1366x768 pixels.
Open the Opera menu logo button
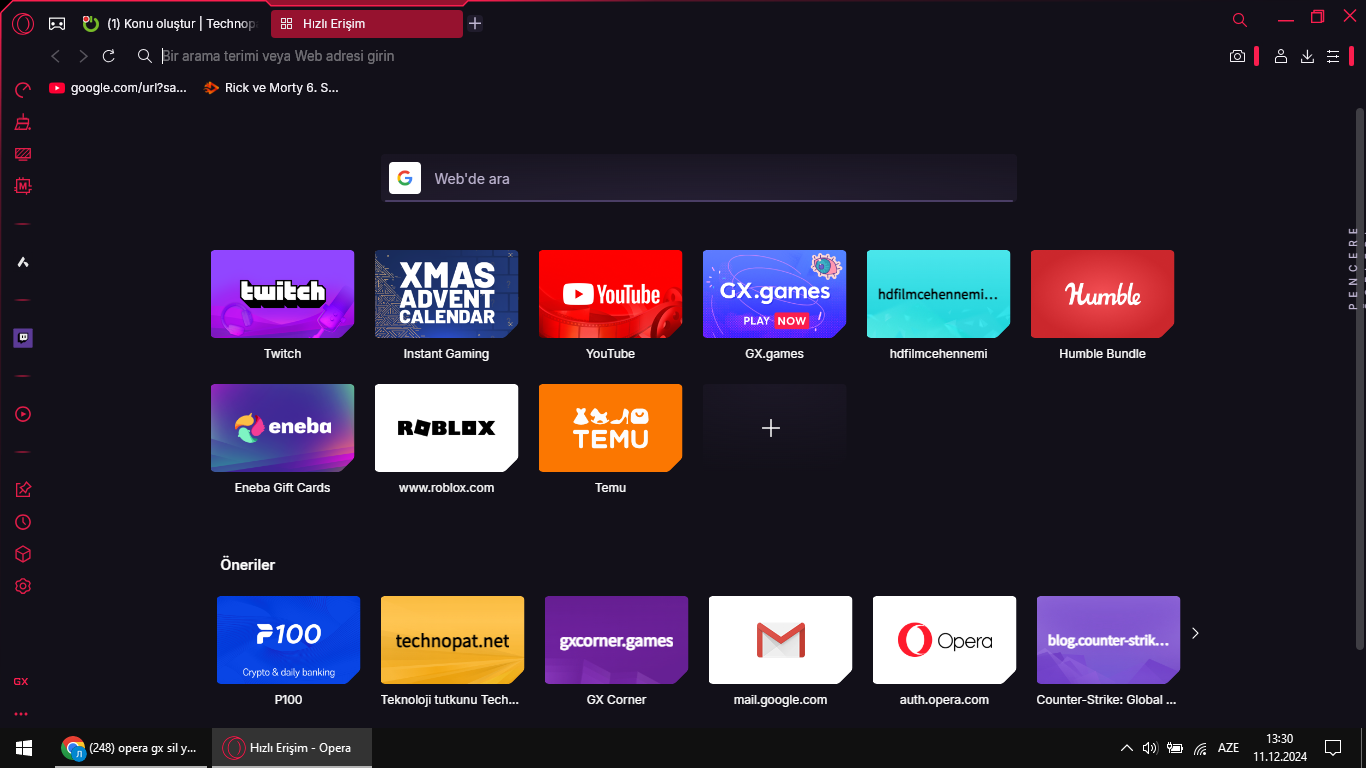tap(23, 23)
